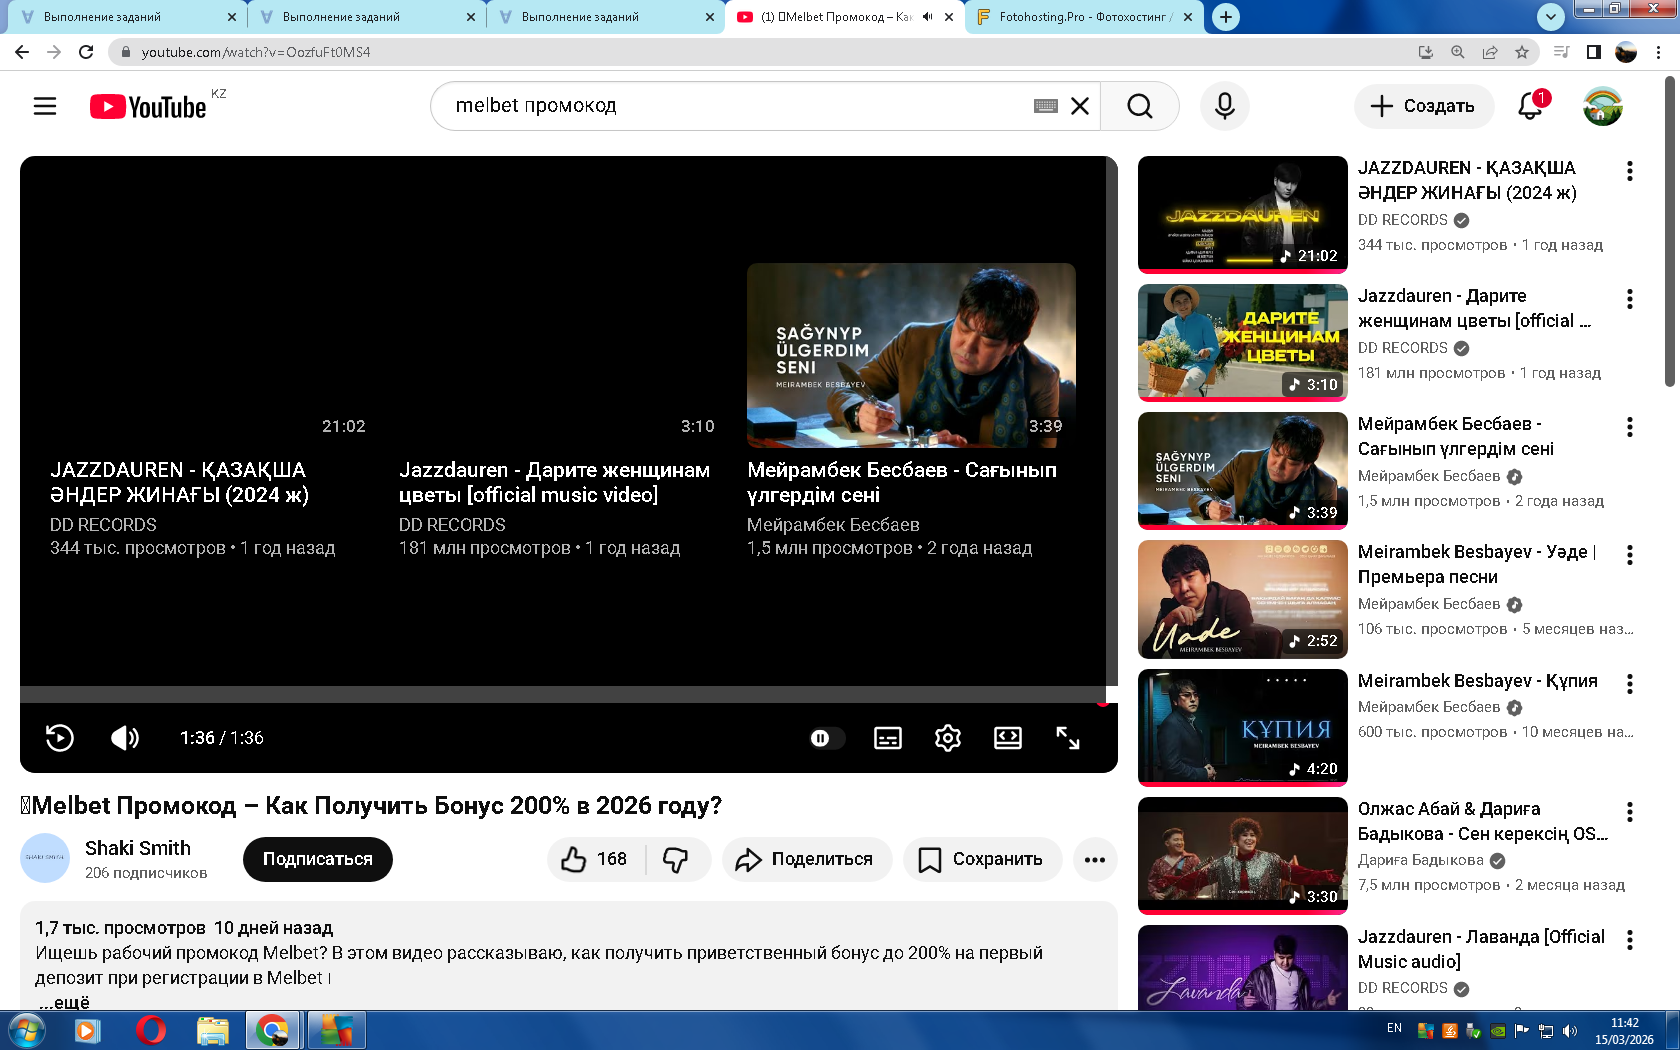Clear the search query with X
The image size is (1680, 1050).
pos(1080,106)
